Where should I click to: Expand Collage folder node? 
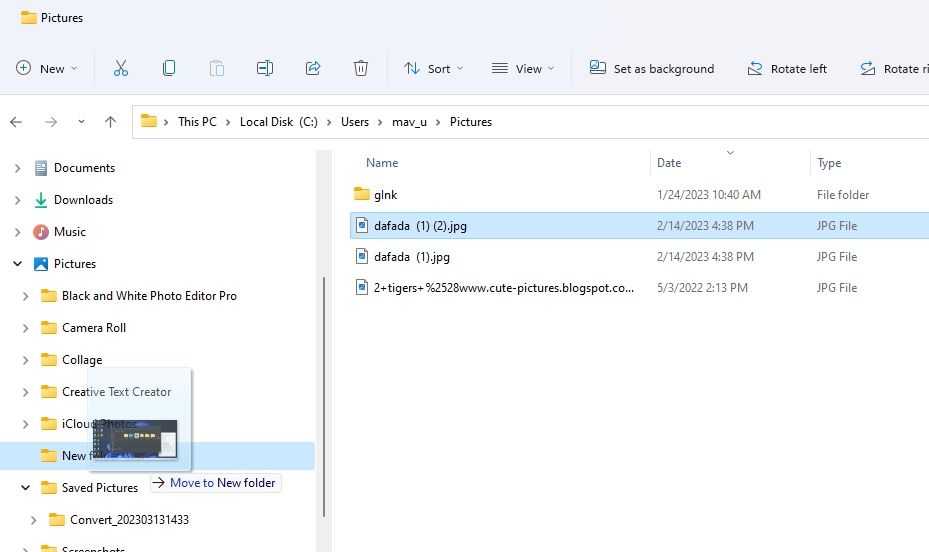25,360
